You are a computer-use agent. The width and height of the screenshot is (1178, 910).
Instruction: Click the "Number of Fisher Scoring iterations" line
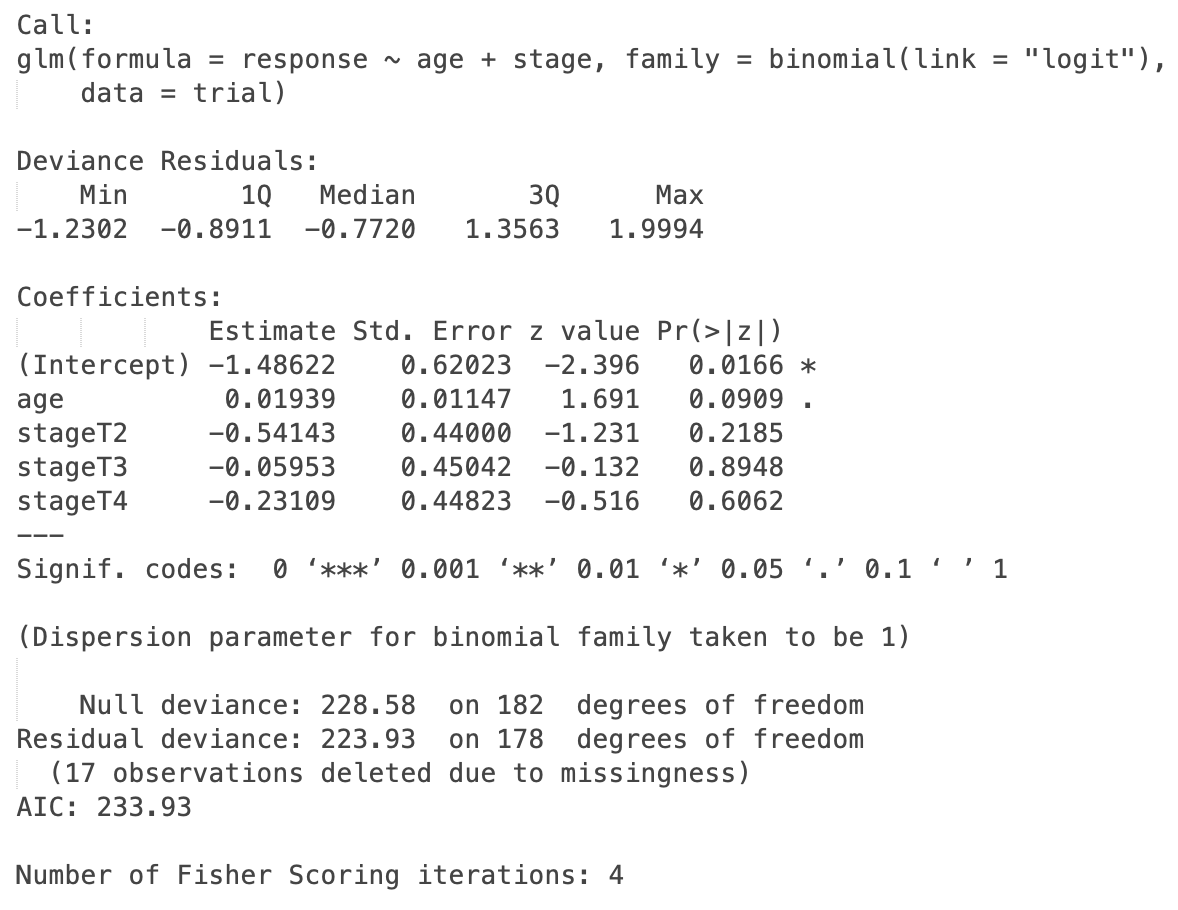coord(319,875)
